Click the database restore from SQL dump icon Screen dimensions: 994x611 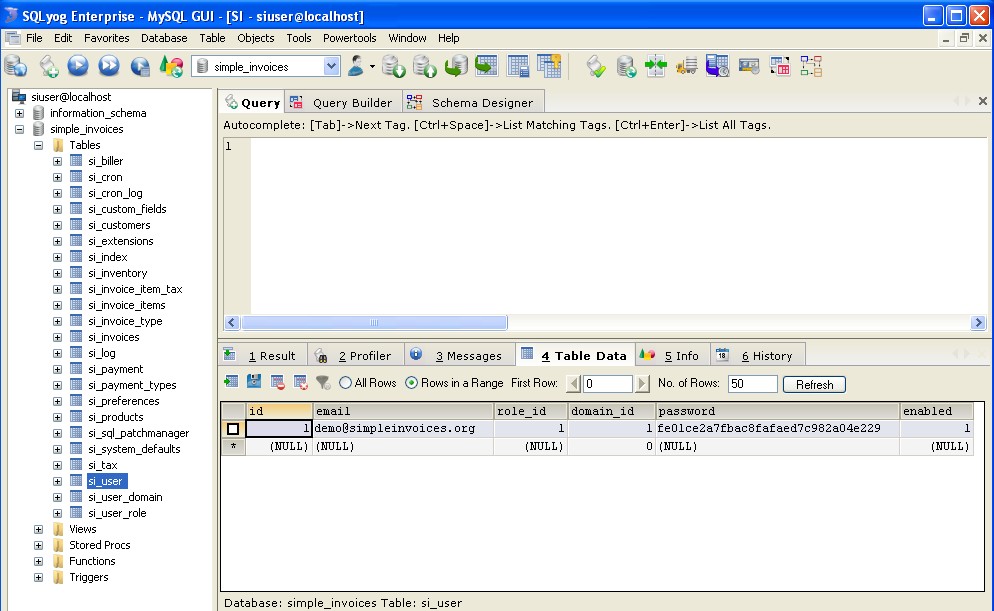coord(456,66)
